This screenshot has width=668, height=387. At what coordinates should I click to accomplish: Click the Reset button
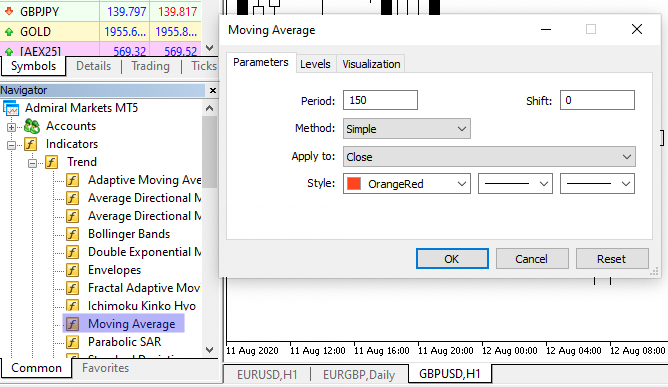(612, 259)
